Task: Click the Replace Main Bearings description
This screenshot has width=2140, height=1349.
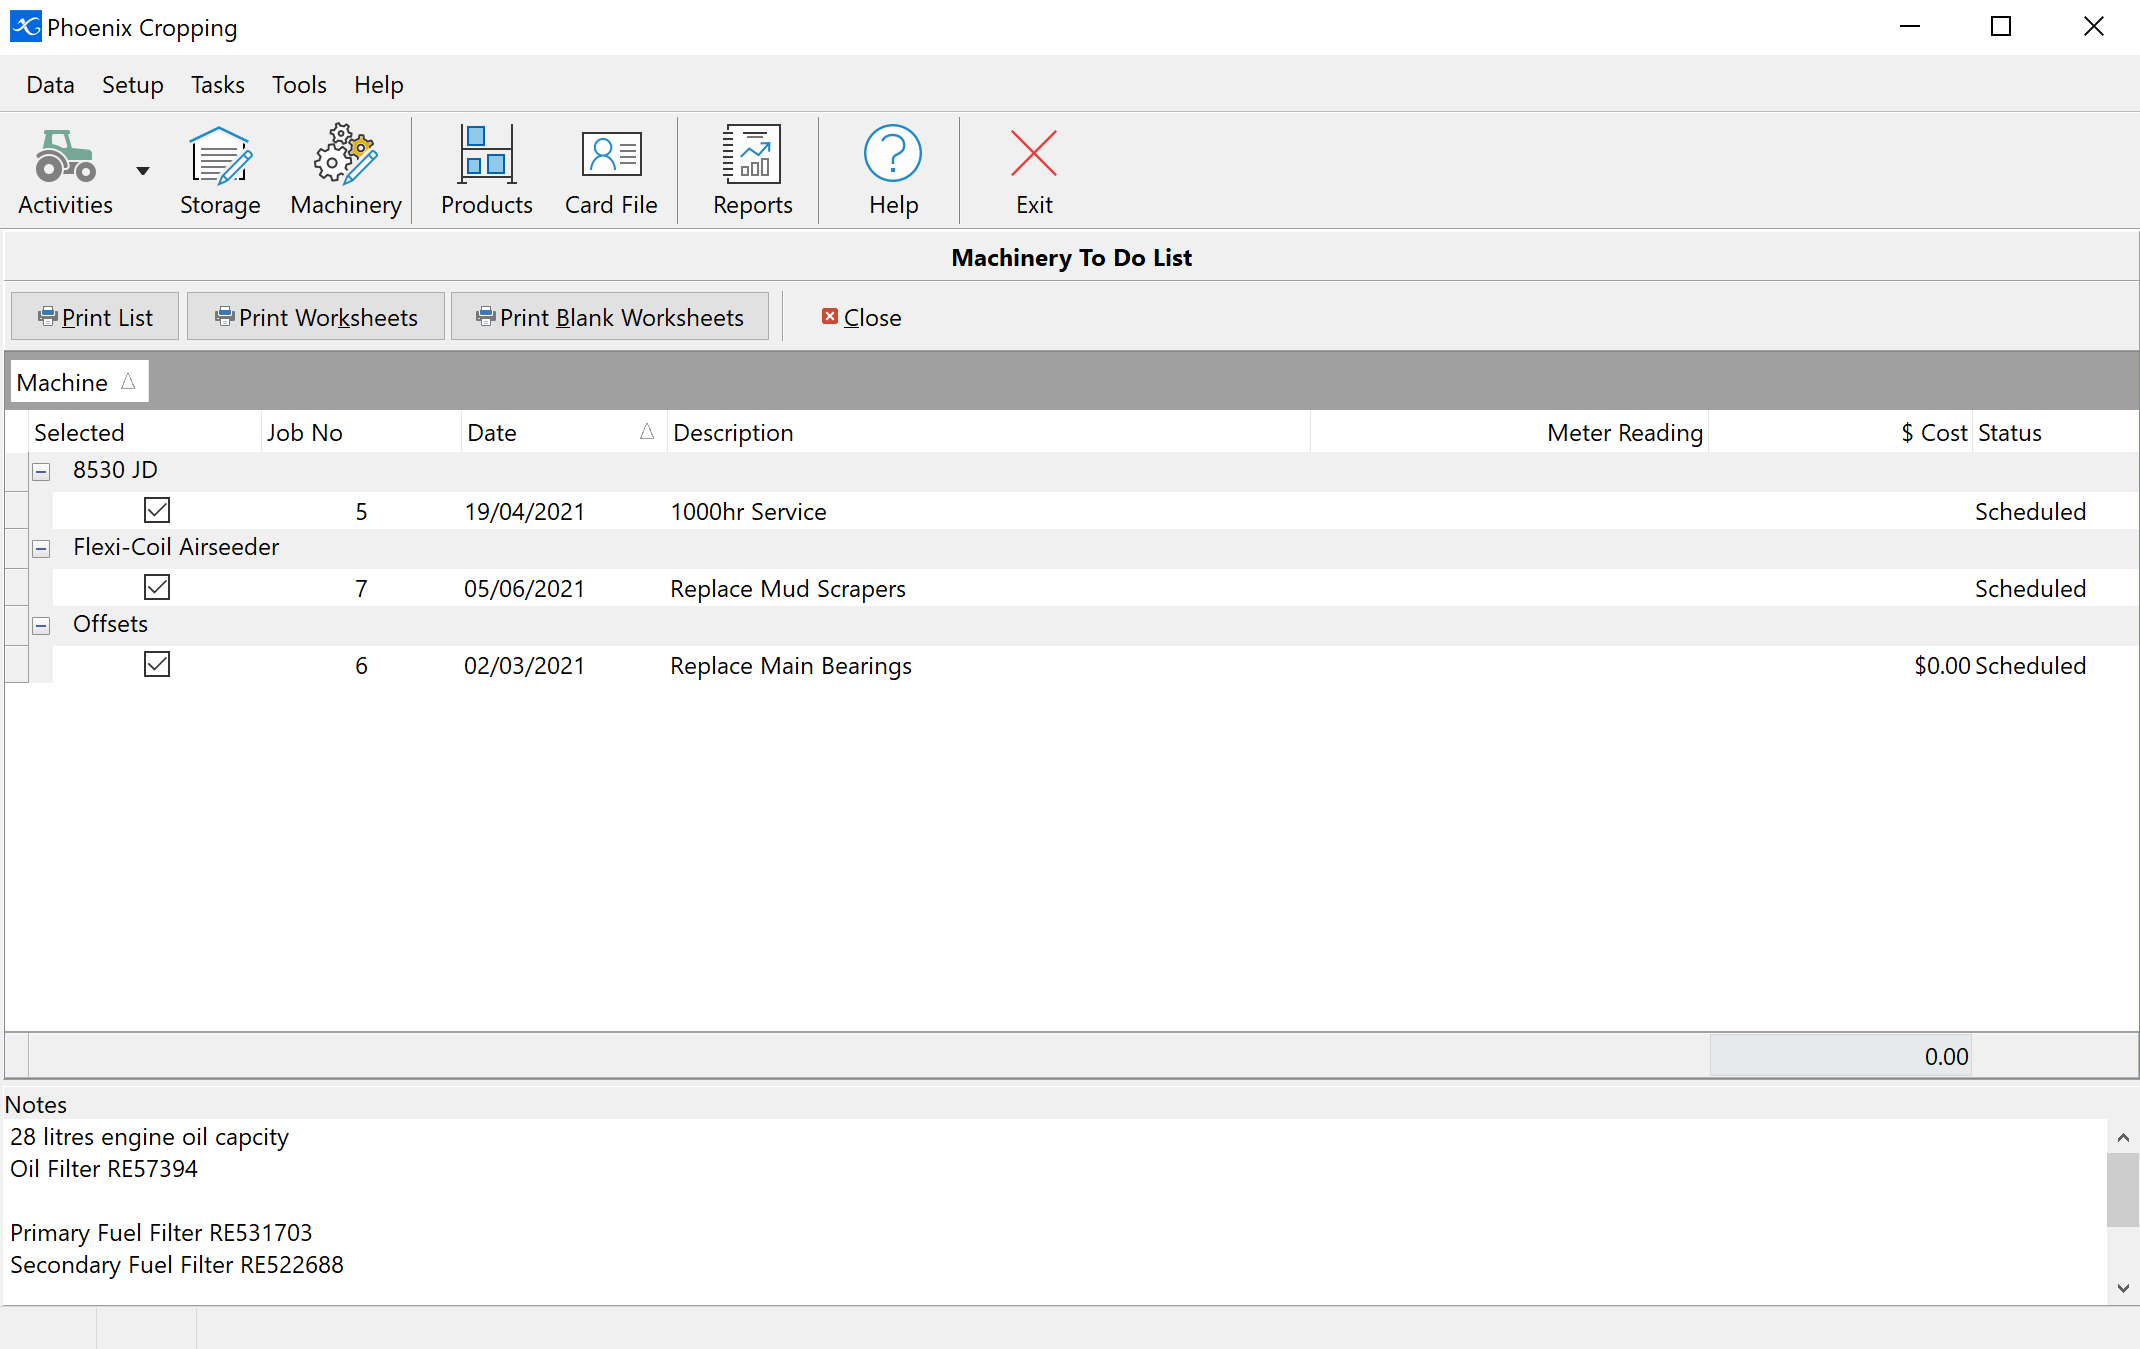Action: tap(791, 666)
